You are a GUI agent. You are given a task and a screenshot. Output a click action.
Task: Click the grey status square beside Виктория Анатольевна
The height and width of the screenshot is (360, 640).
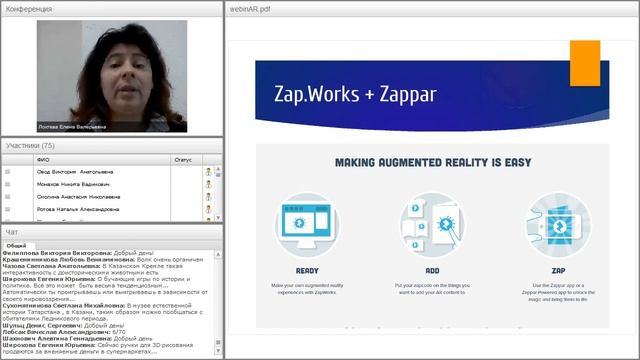pyautogui.click(x=7, y=172)
